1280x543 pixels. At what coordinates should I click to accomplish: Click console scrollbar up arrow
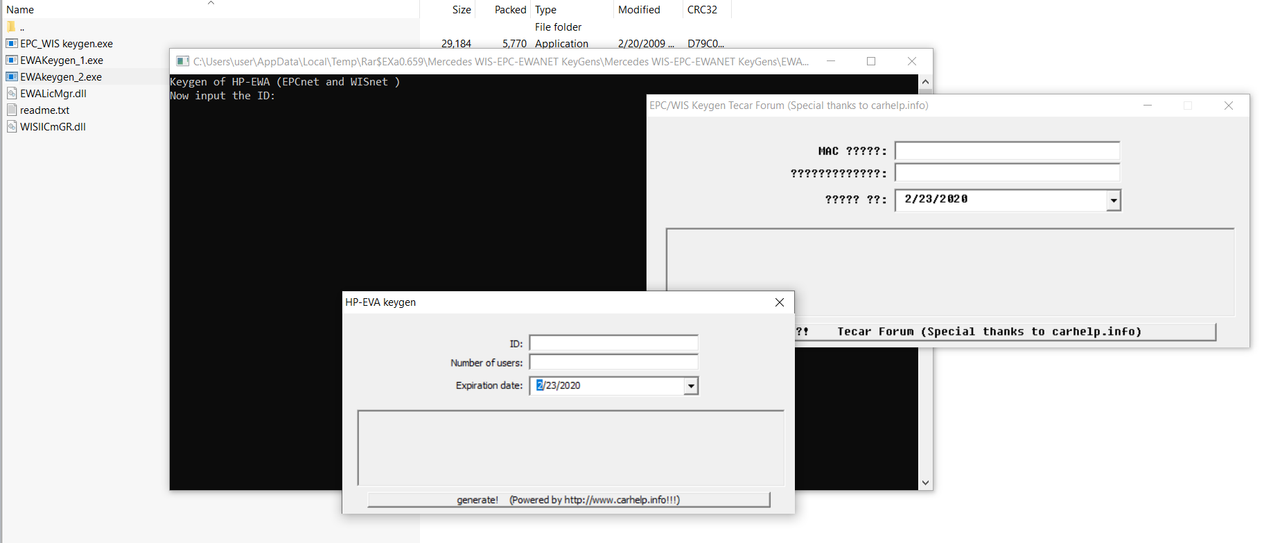click(925, 82)
